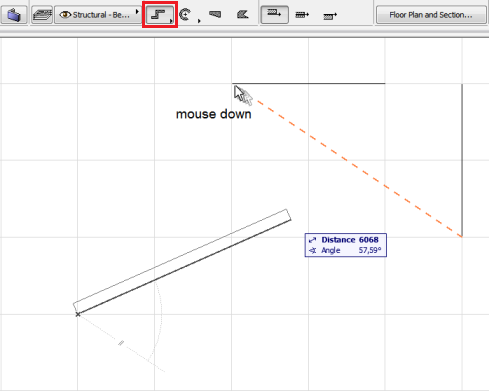Select the chained beam geometry method

click(160, 15)
